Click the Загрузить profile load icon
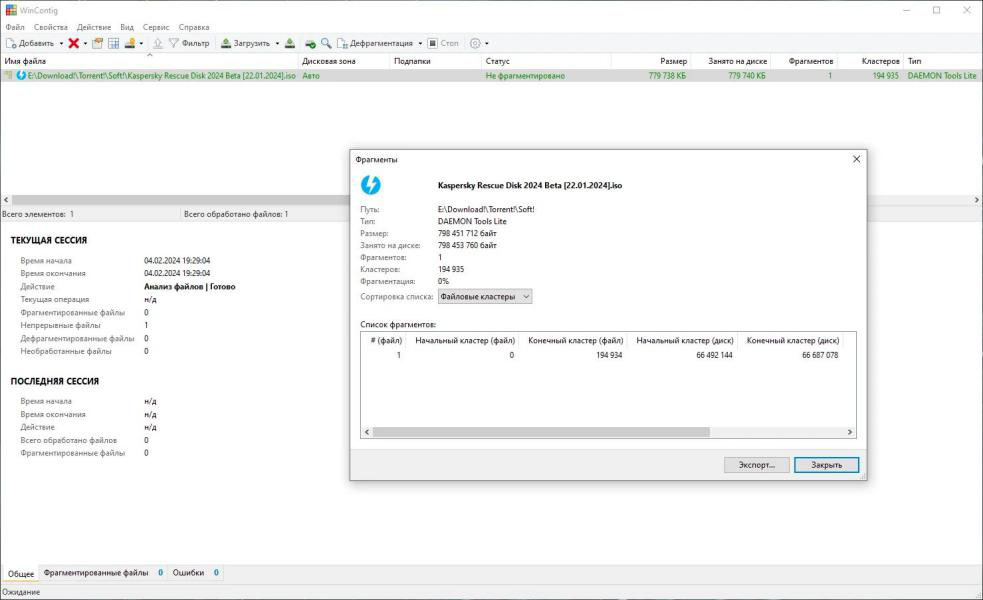 (226, 43)
